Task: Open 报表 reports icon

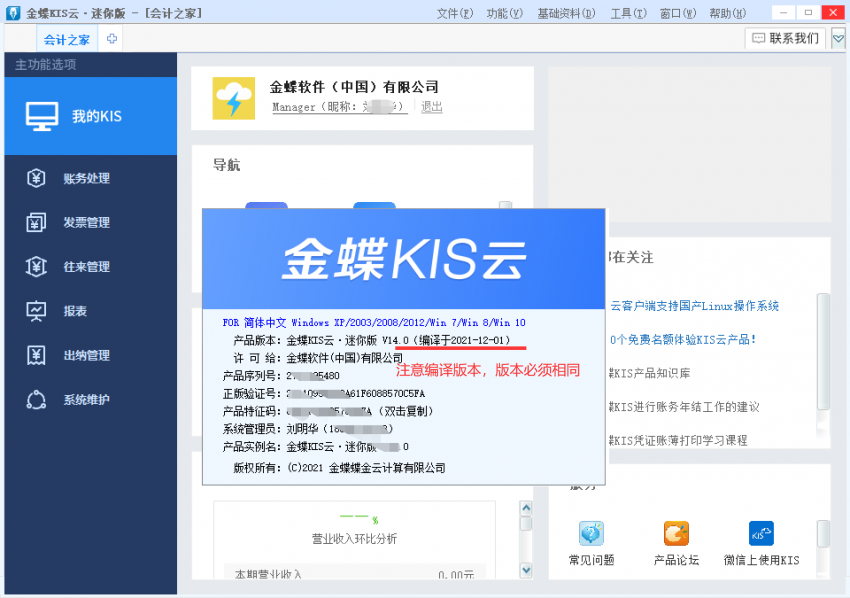Action: click(x=37, y=311)
